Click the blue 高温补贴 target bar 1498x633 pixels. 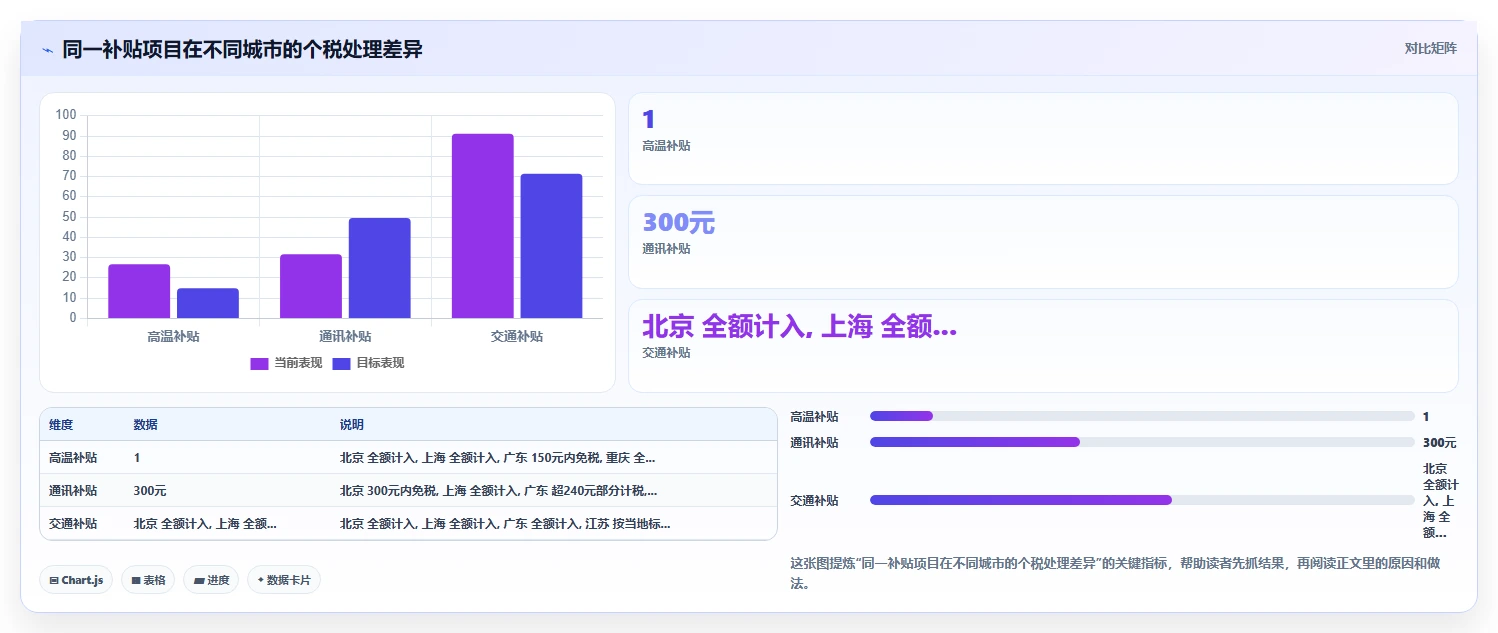pos(208,303)
